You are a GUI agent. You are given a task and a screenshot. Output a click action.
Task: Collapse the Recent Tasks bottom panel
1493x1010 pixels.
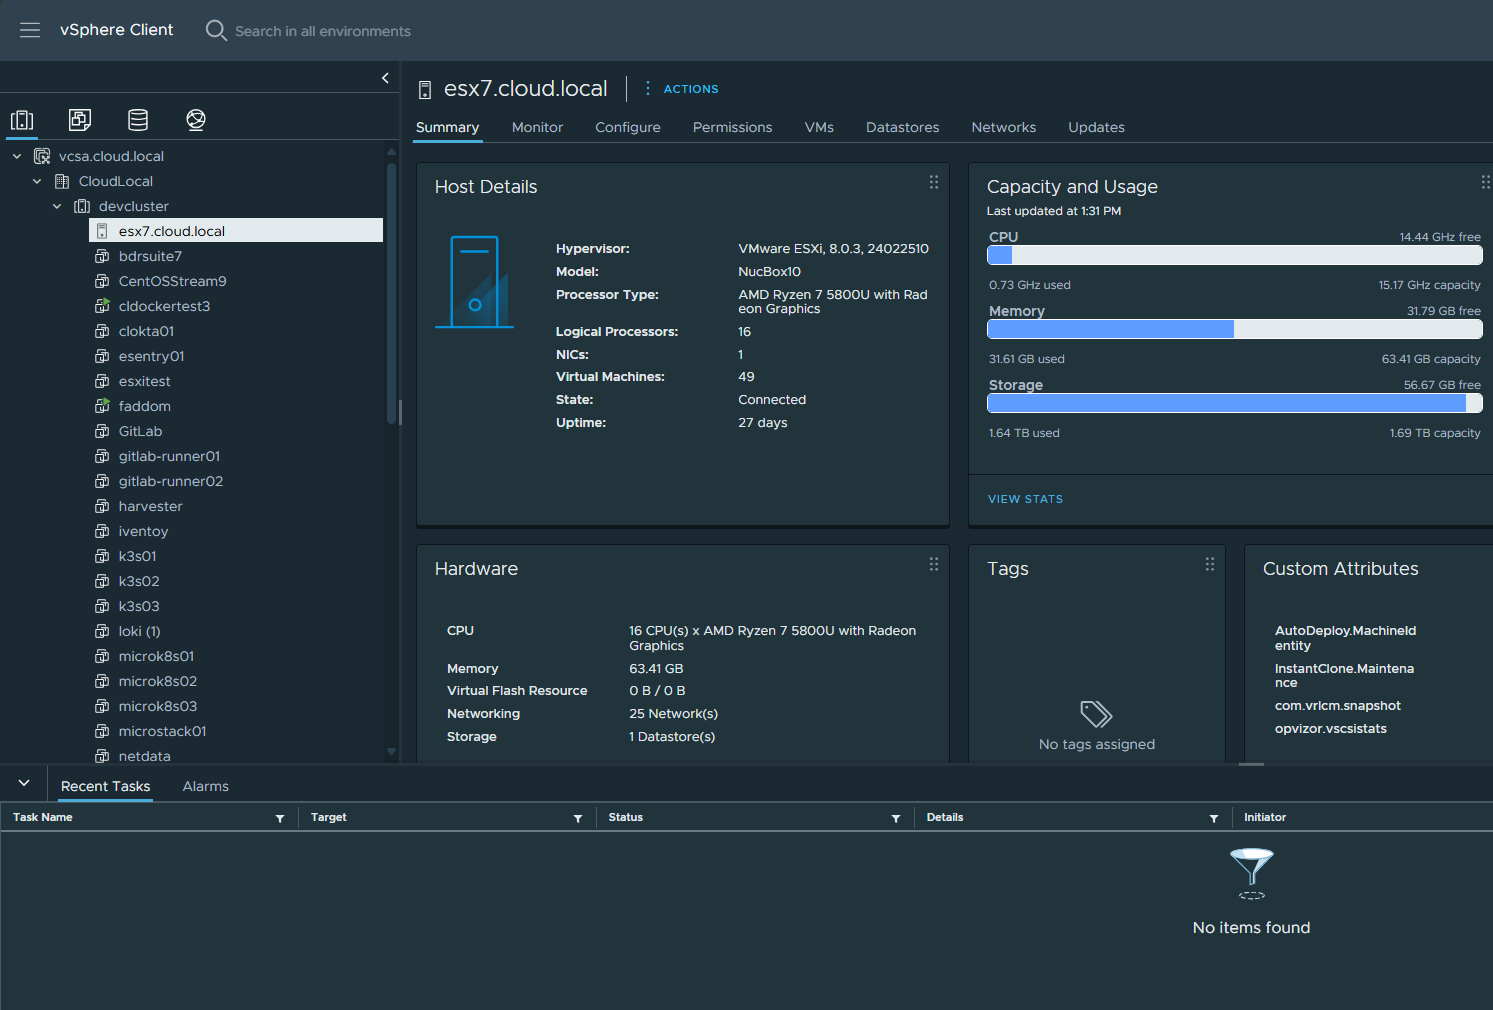(x=24, y=783)
